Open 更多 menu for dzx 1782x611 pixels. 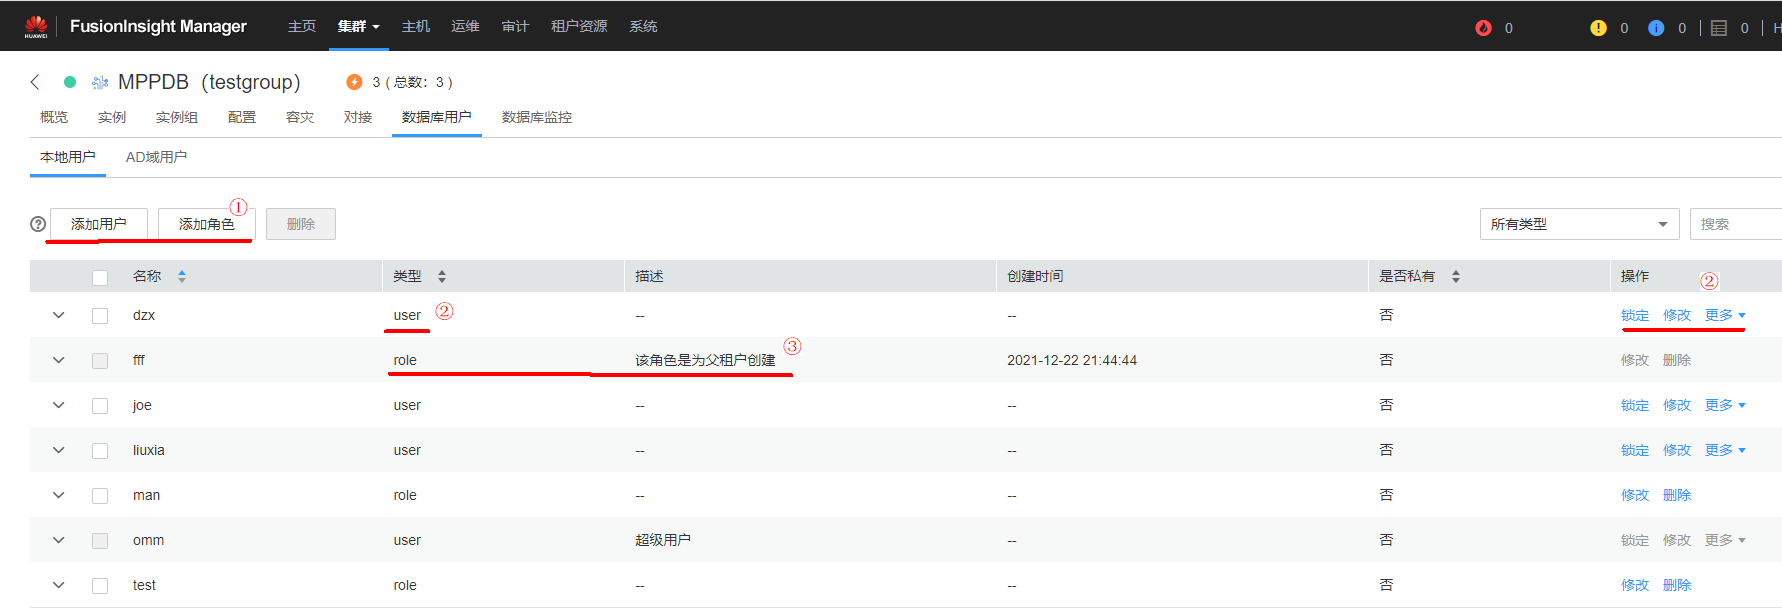pos(1725,315)
